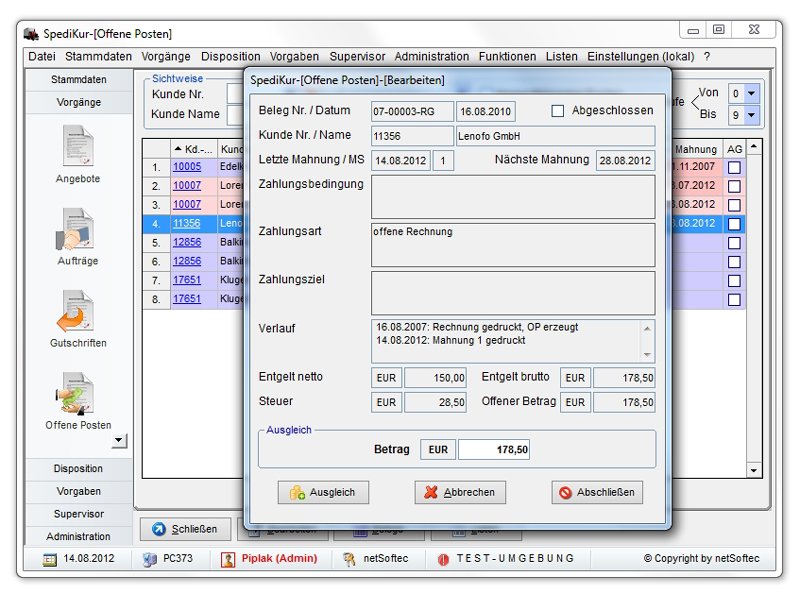Click the Zahlungsziel text field
Screen dimensions: 800x593
(x=513, y=293)
